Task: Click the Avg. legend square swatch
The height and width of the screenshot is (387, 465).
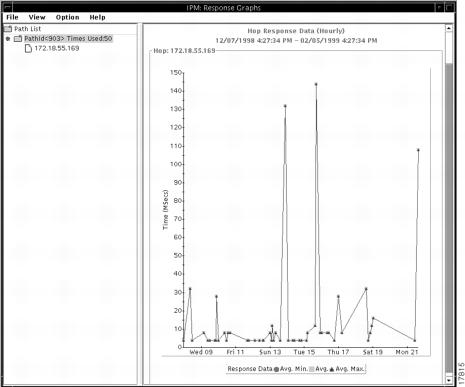Action: pos(312,369)
